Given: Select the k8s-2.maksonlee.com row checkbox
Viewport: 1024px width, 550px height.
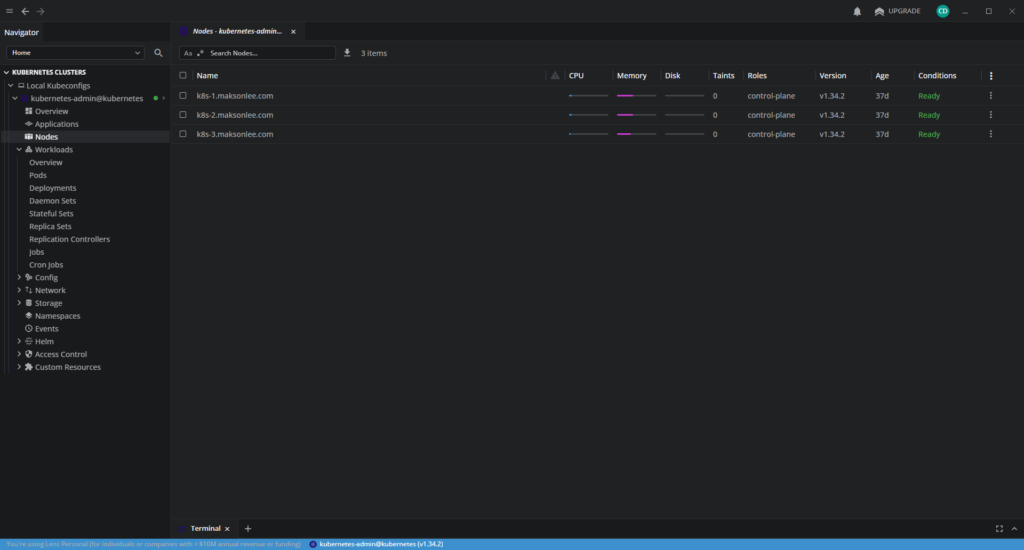Looking at the screenshot, I should (183, 115).
